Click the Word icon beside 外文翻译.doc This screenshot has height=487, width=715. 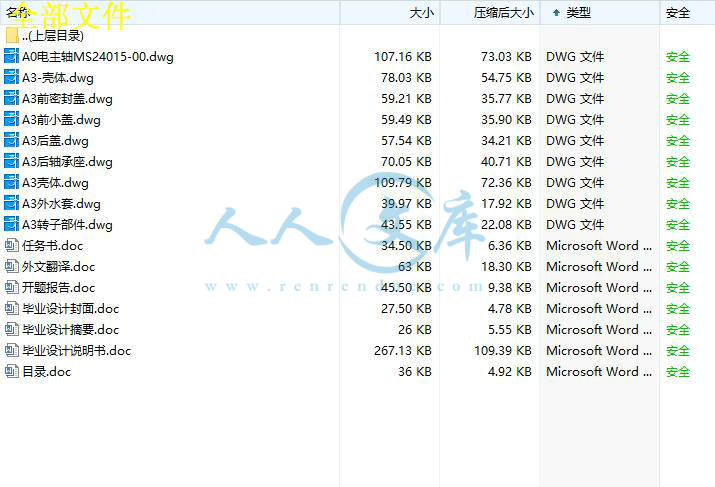pos(11,266)
